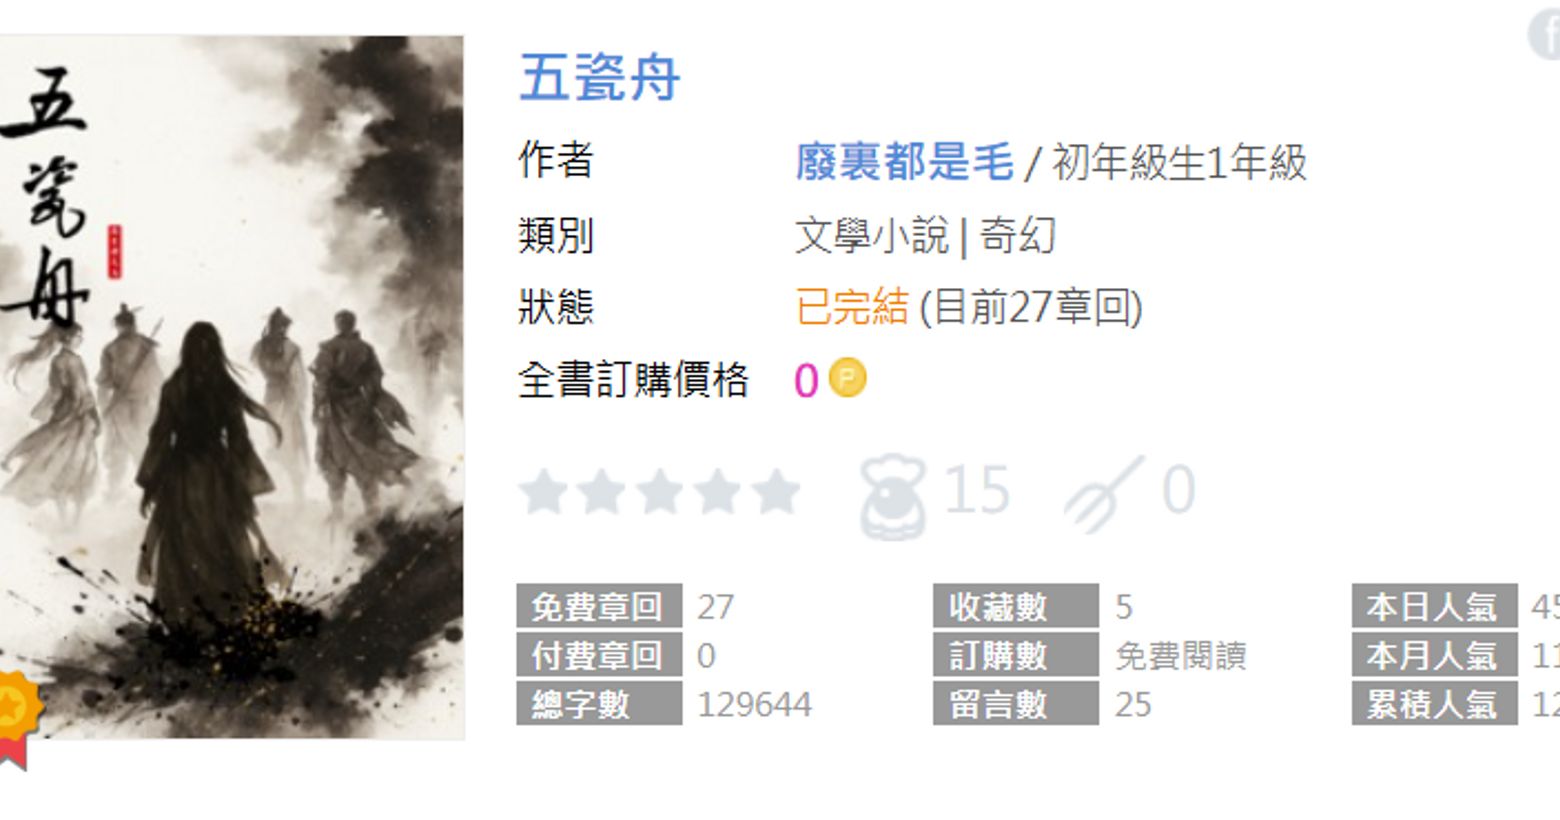Open the book title 五瓷舟 link
This screenshot has width=1560, height=820.
tap(599, 77)
